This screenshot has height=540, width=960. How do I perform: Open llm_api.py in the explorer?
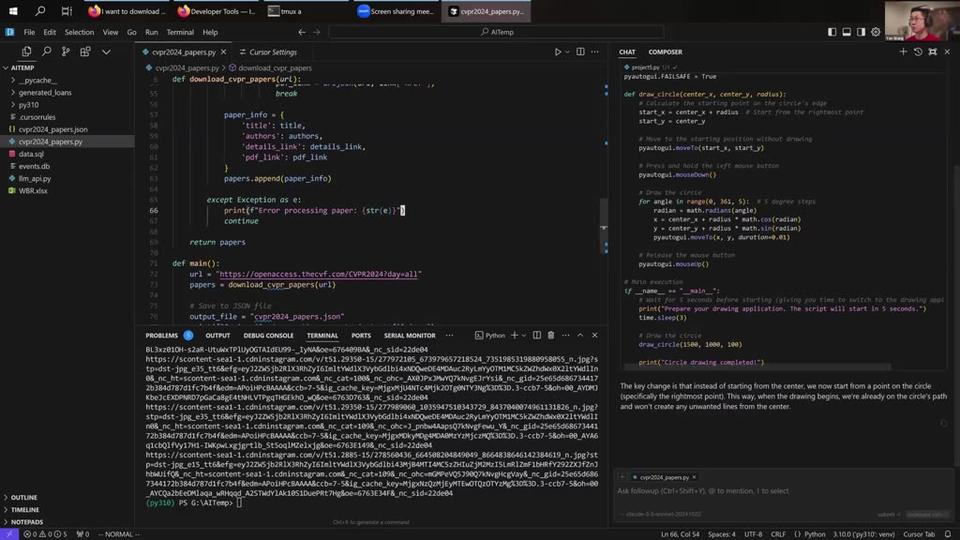pyautogui.click(x=67, y=178)
